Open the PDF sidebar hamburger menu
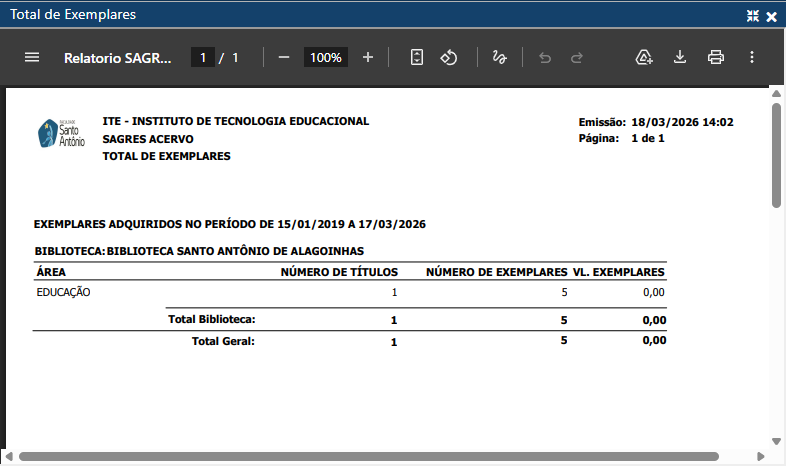This screenshot has height=467, width=786. [32, 58]
